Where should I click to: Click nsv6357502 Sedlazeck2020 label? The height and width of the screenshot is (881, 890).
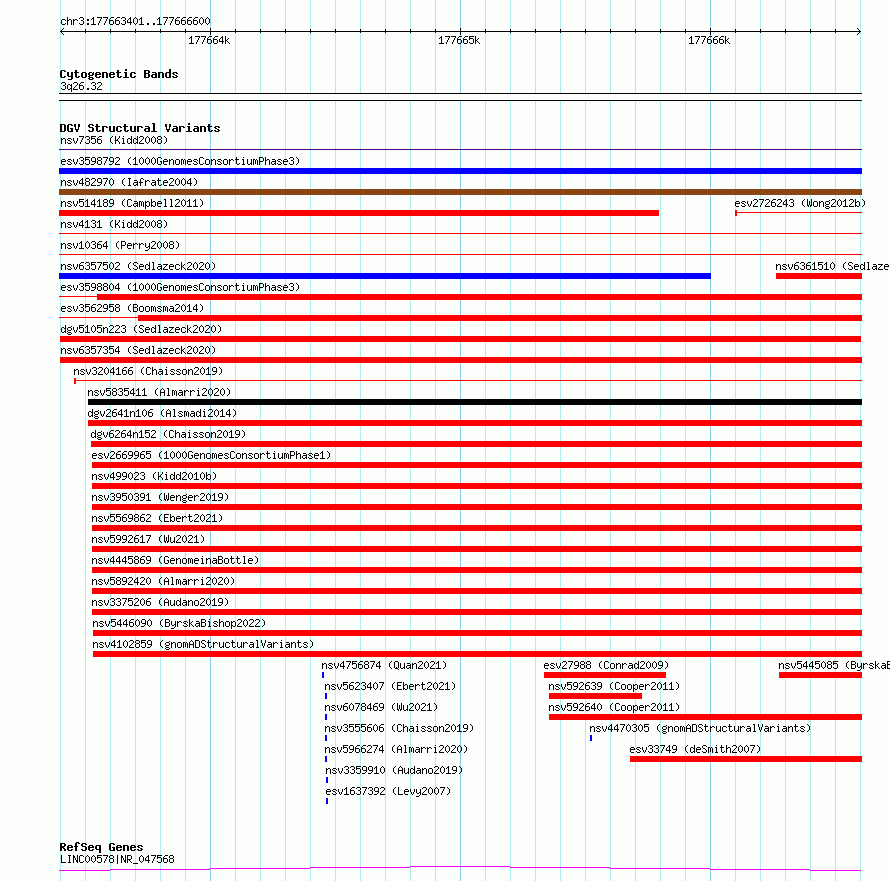point(138,266)
